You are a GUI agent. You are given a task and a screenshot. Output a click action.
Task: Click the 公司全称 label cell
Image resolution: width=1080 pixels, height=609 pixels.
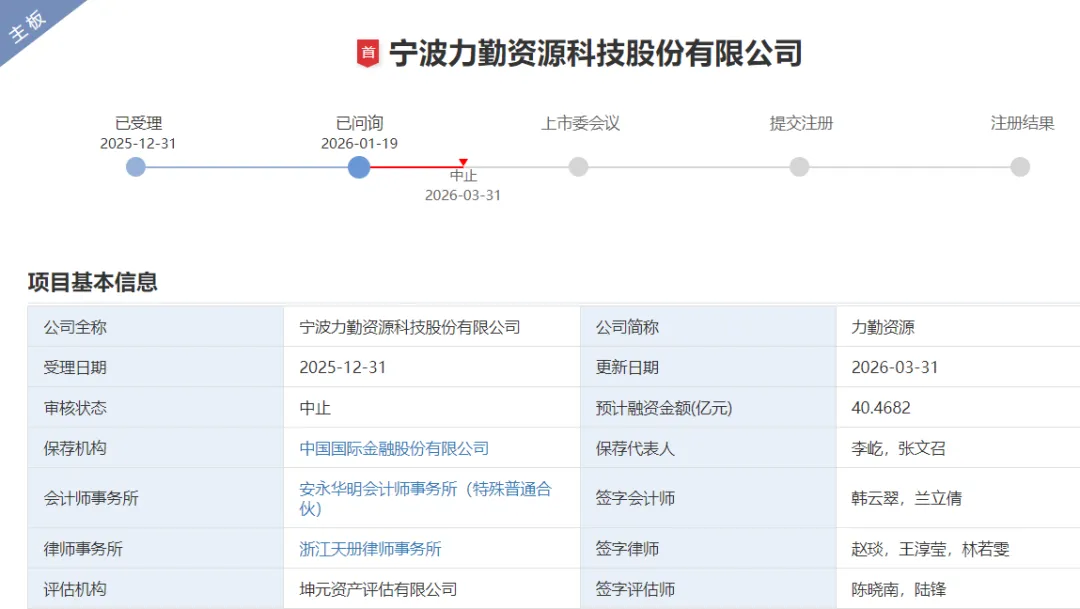coord(155,327)
